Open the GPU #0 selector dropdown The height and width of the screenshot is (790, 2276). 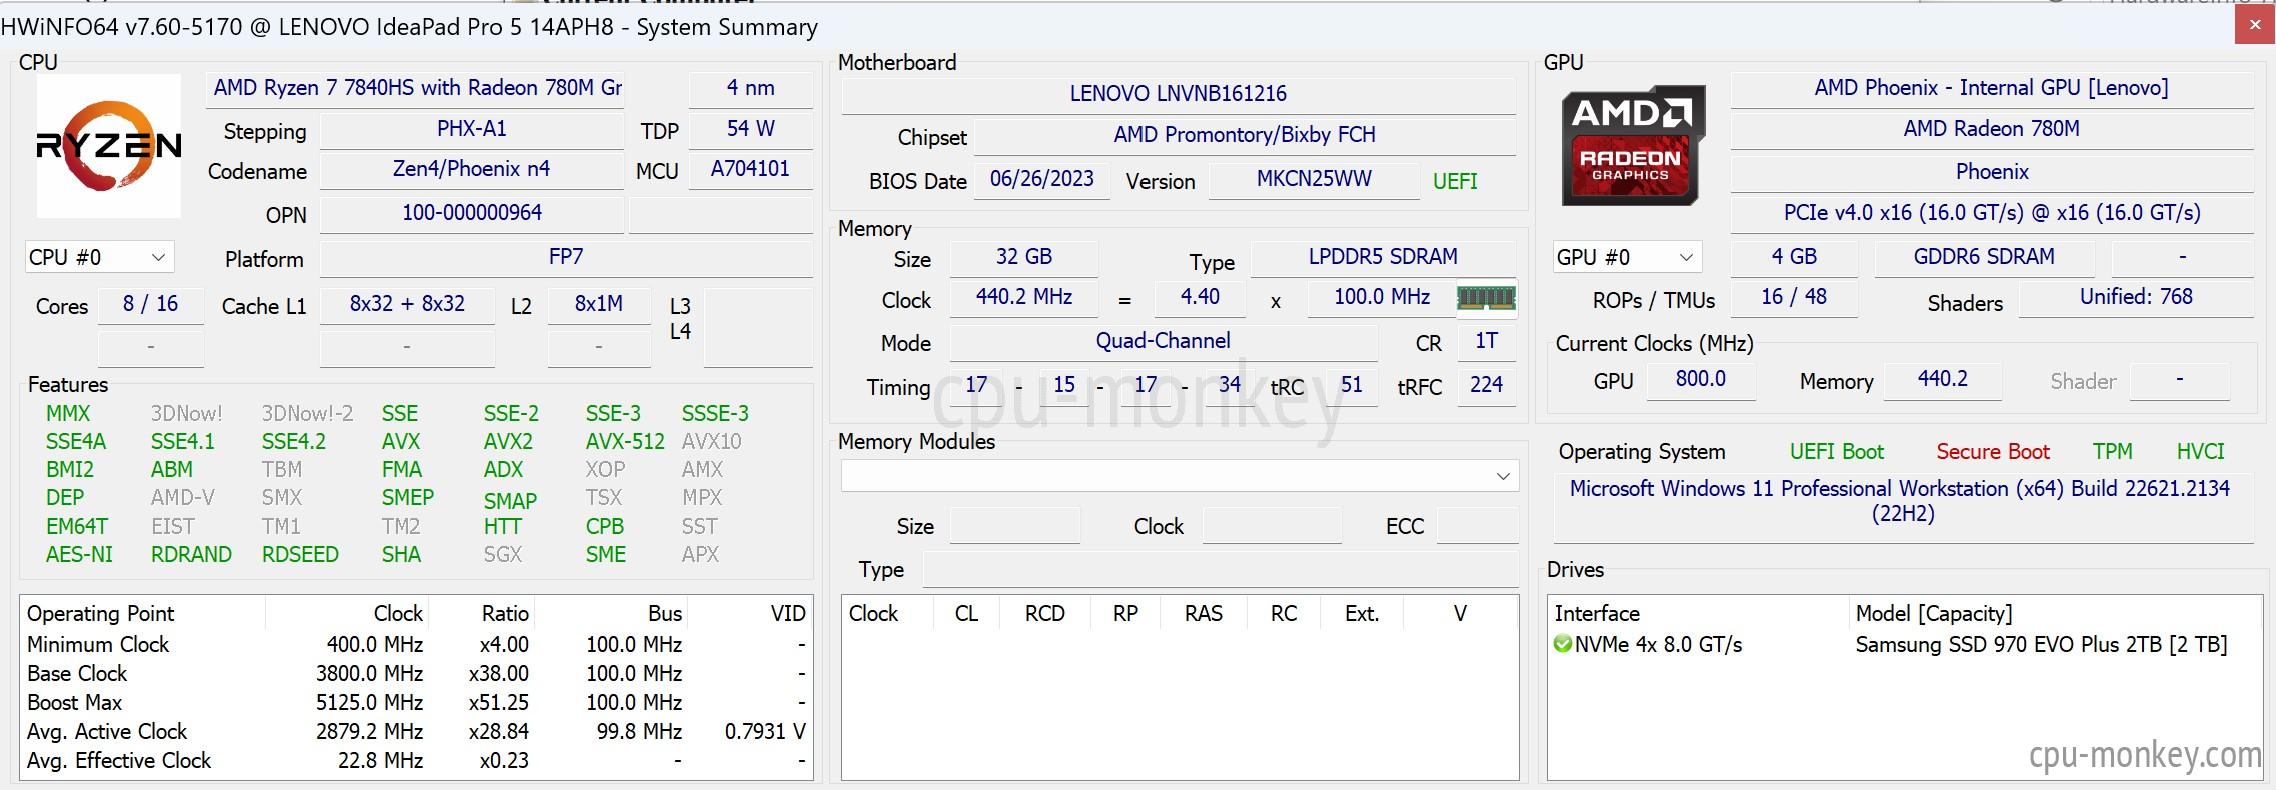[x=1626, y=257]
